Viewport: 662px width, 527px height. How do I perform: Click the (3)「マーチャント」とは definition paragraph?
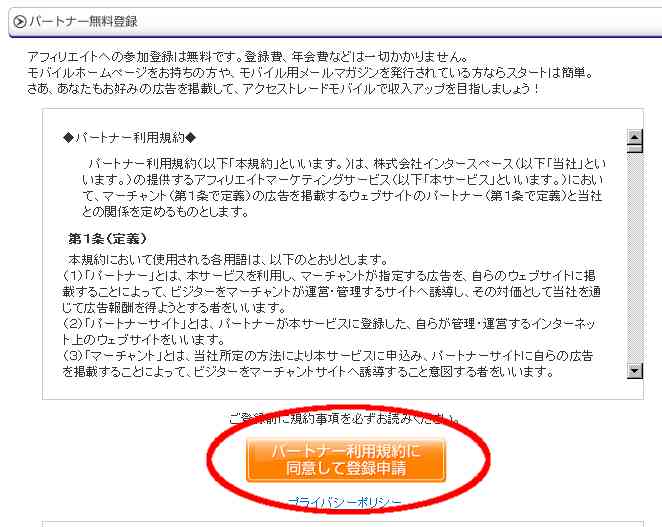[x=328, y=364]
